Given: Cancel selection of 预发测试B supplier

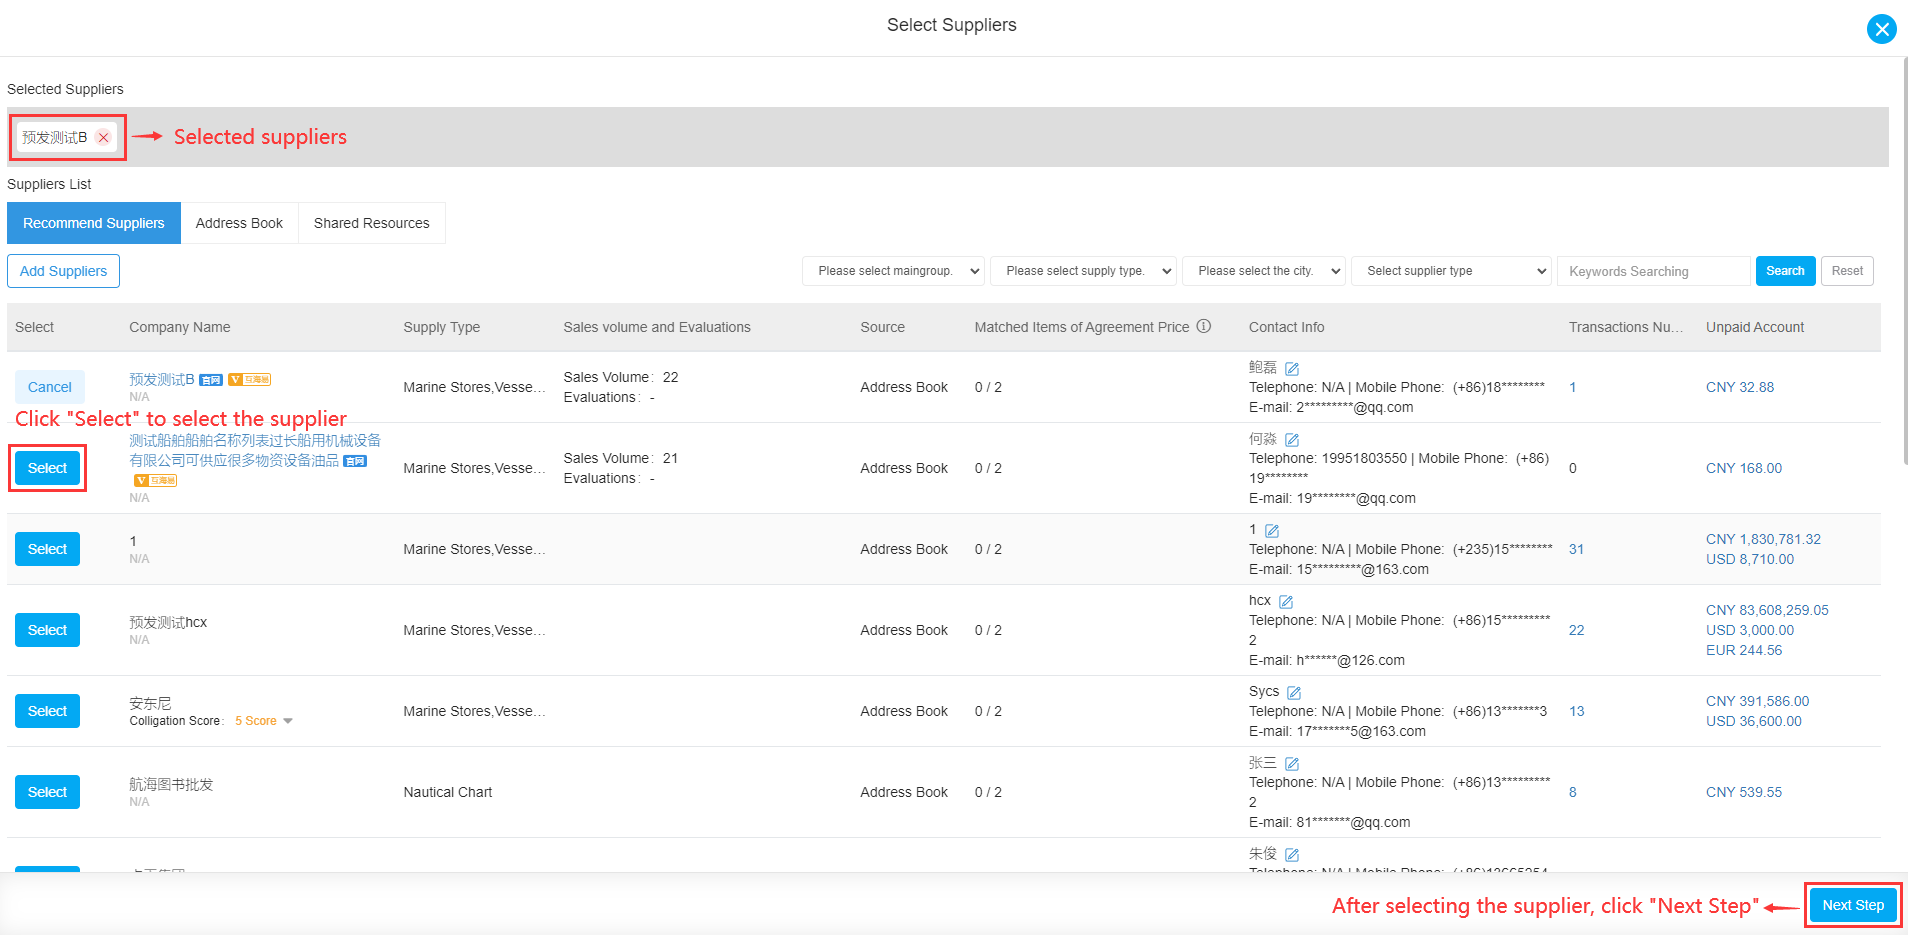Looking at the screenshot, I should coord(50,387).
